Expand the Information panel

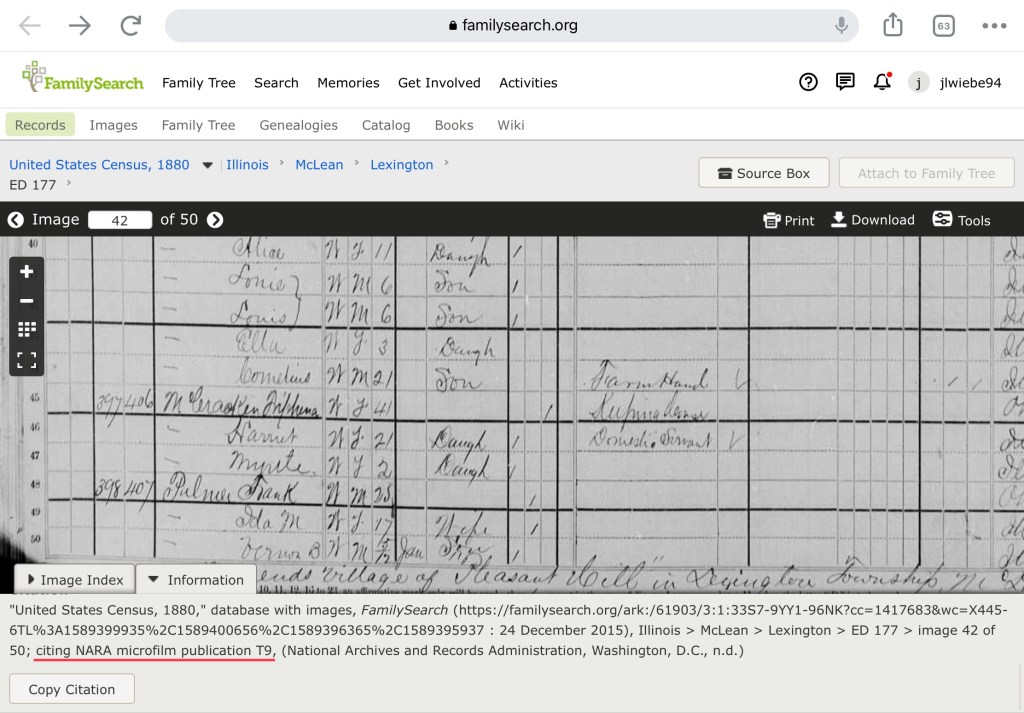point(196,580)
